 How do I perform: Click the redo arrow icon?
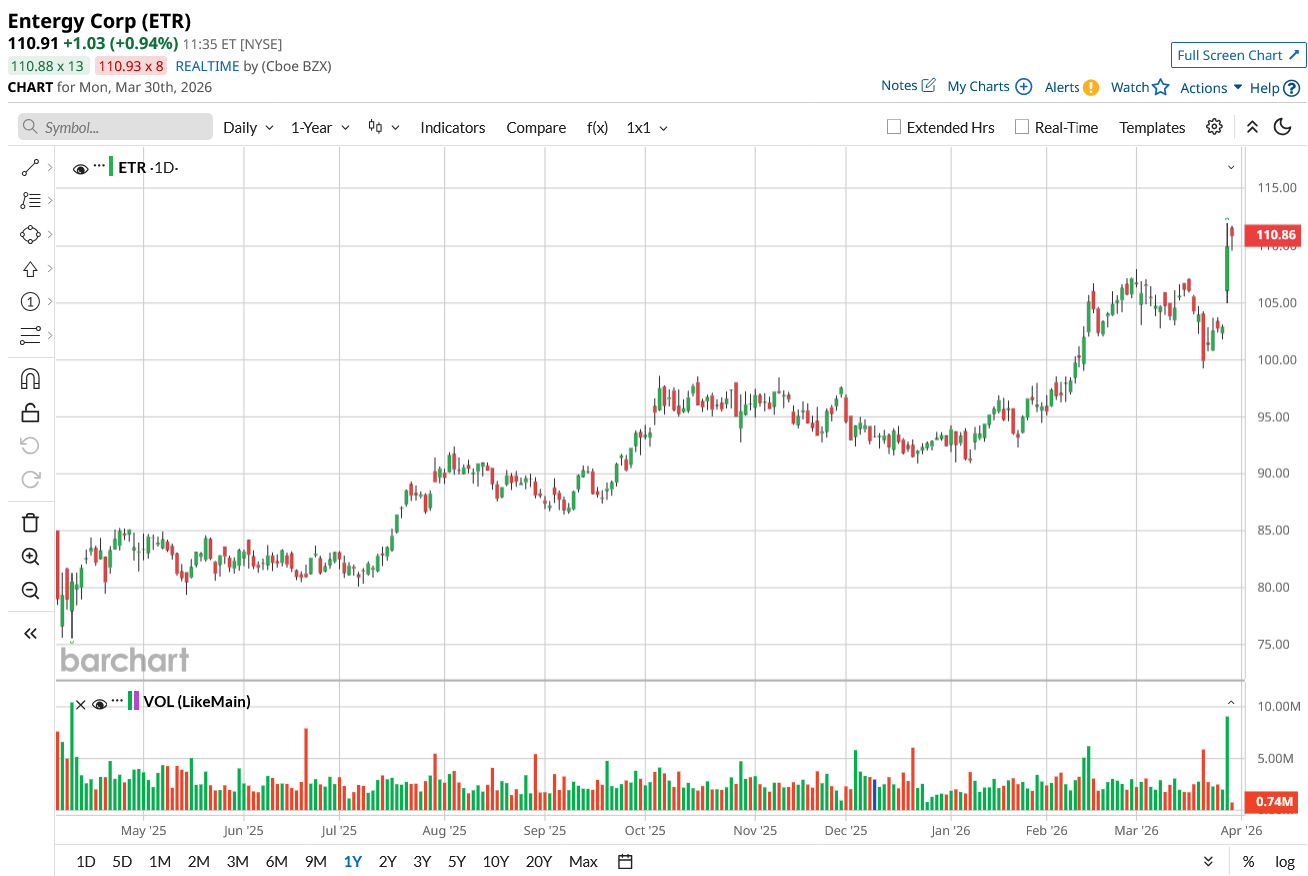coord(30,479)
